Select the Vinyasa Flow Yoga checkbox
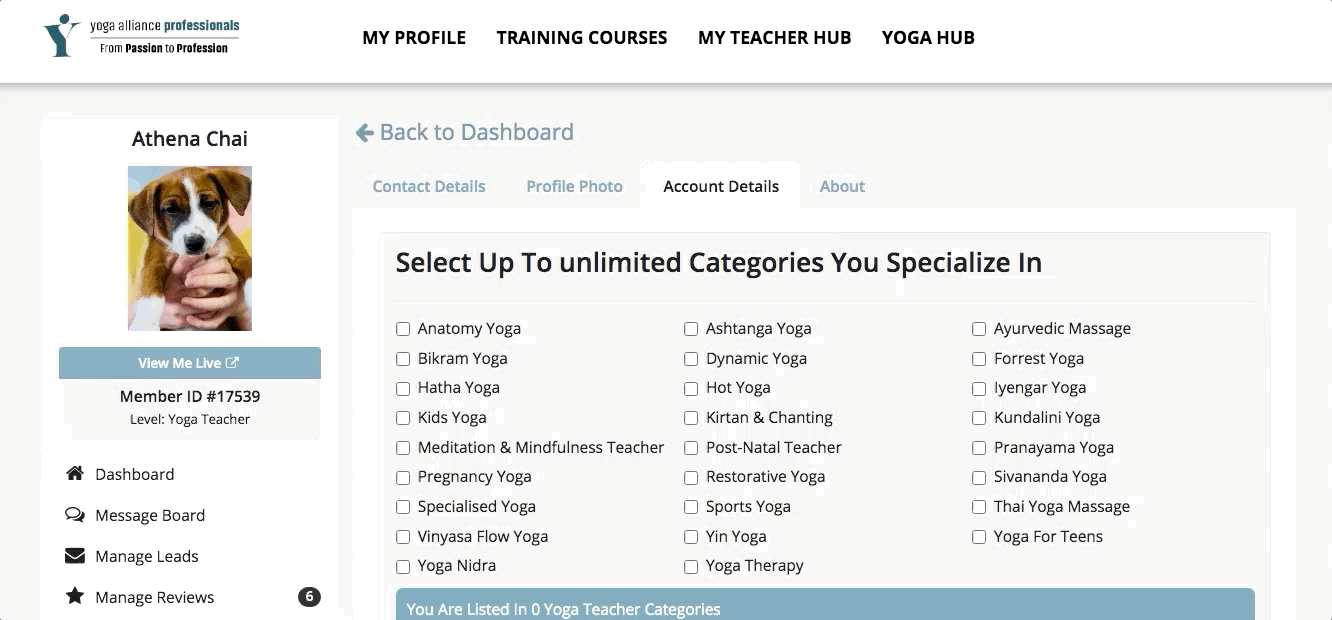 403,537
